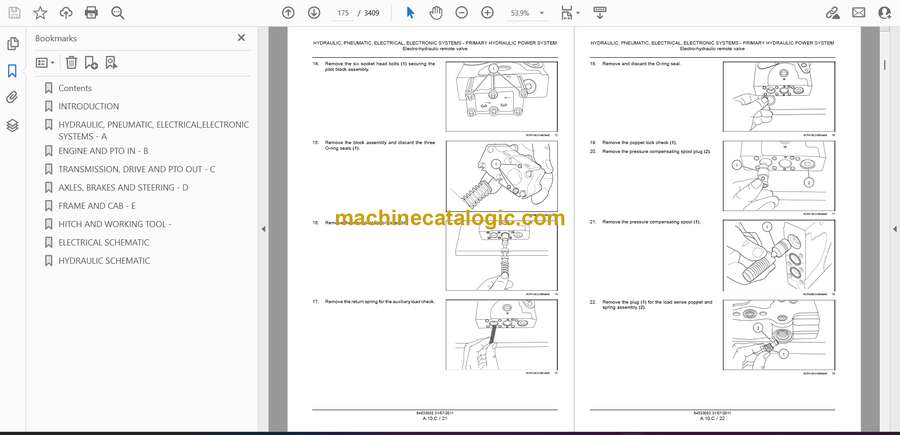
Task: Open FRAME AND CAB - E bookmark
Action: pyautogui.click(x=96, y=205)
